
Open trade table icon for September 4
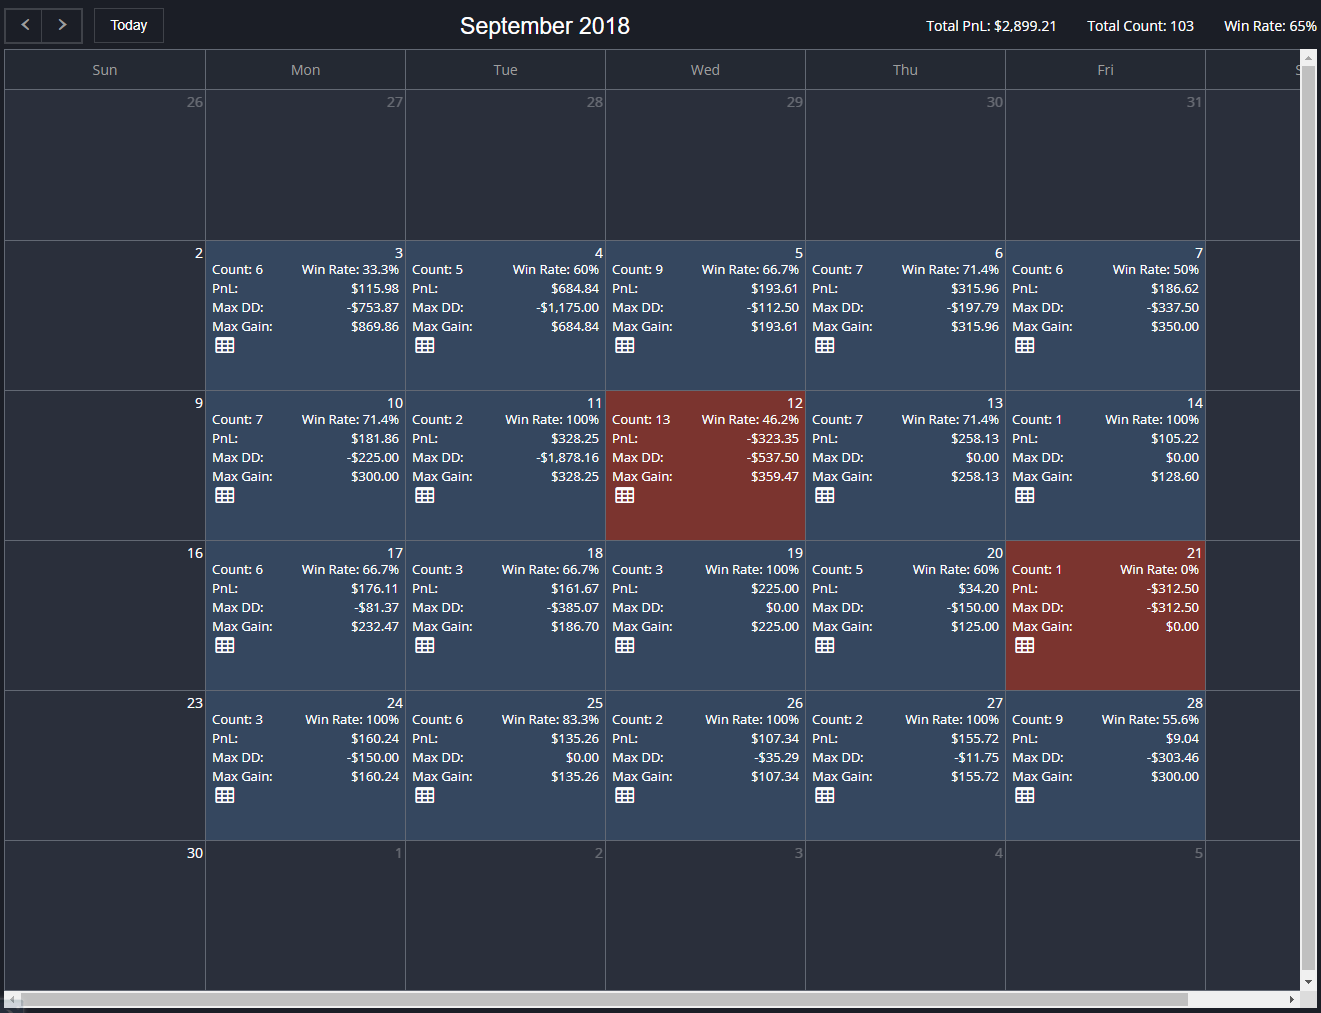point(425,345)
